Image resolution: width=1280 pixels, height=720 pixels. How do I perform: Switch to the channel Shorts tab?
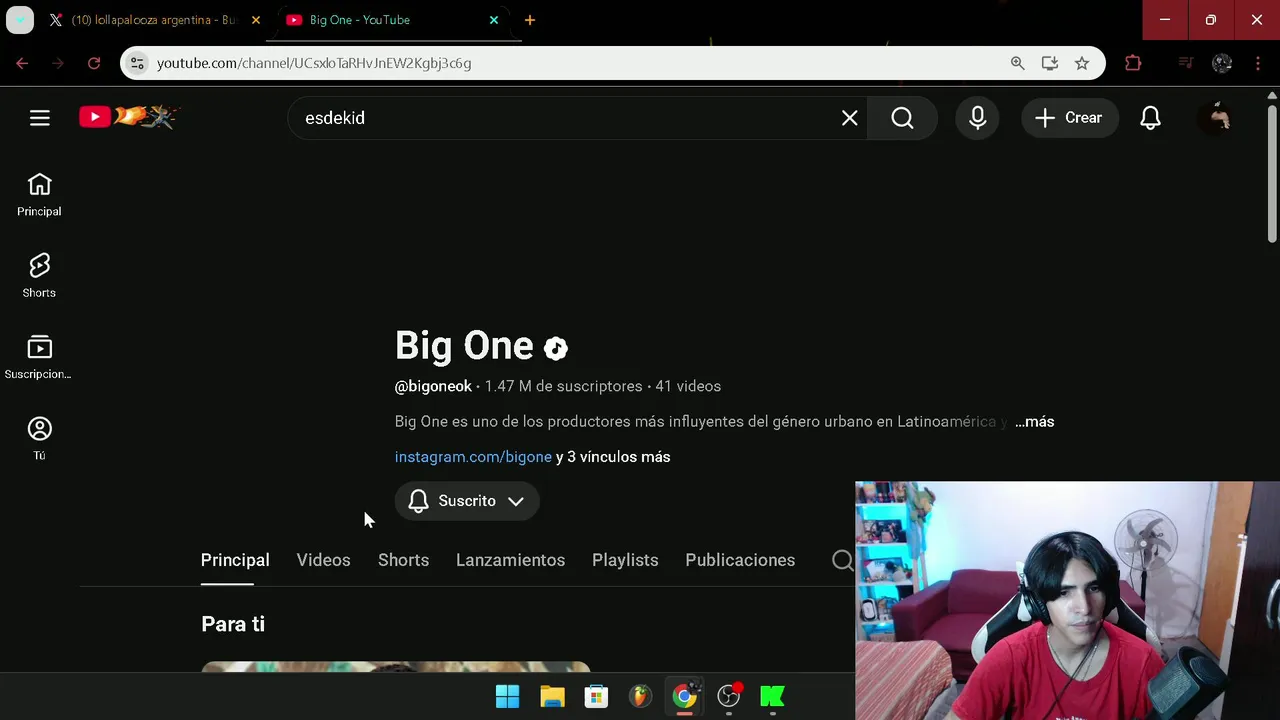coord(403,560)
